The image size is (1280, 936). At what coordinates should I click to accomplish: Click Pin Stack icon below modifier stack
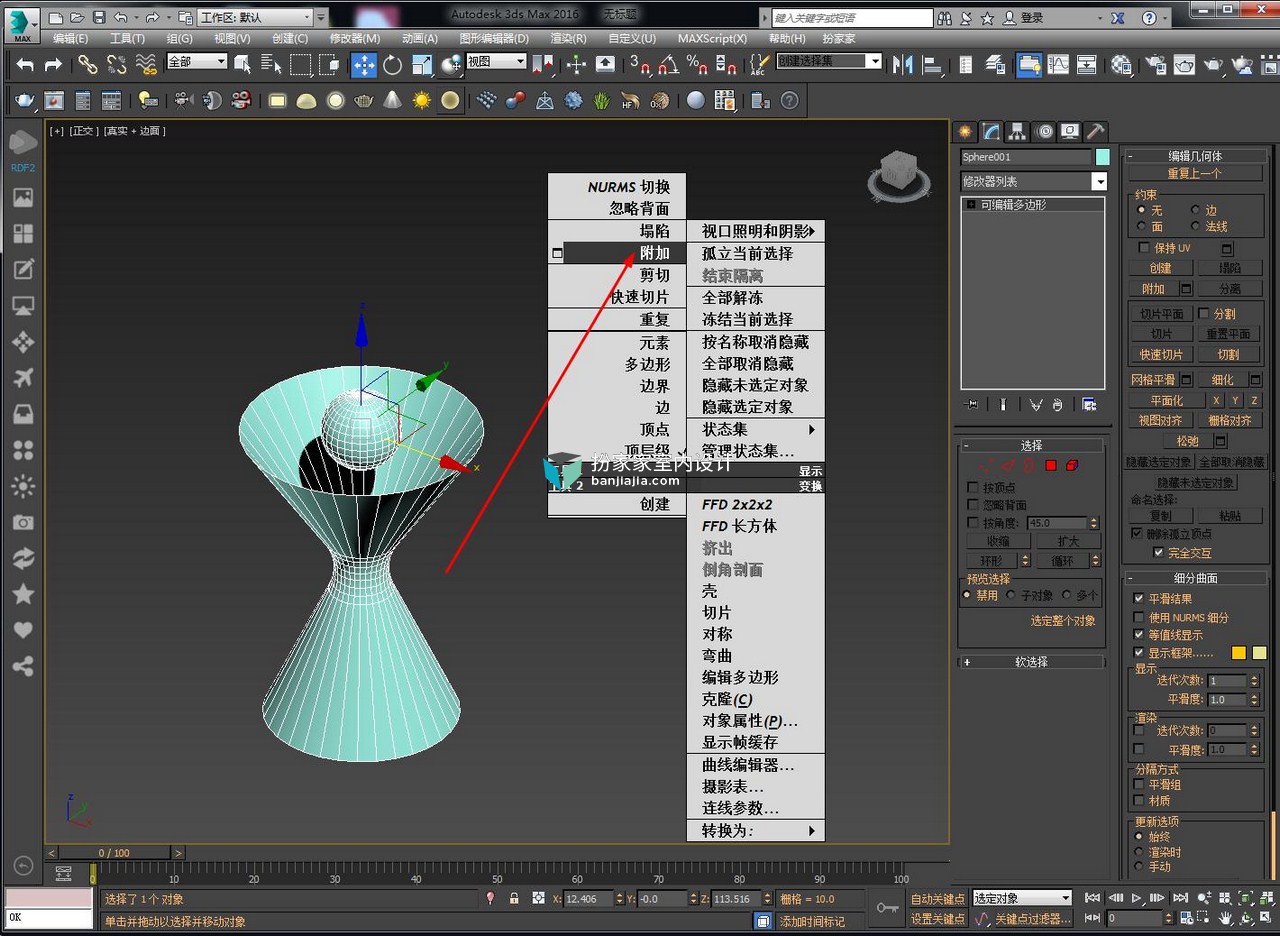(x=970, y=404)
